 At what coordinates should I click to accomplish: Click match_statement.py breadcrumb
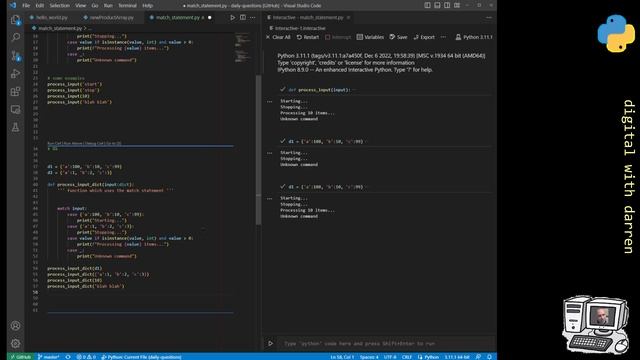[x=60, y=28]
